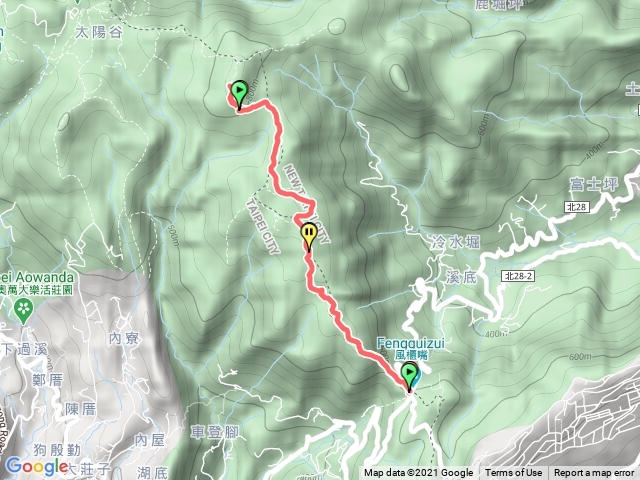Open the Terms of Use link
The image size is (640, 480).
[x=513, y=473]
